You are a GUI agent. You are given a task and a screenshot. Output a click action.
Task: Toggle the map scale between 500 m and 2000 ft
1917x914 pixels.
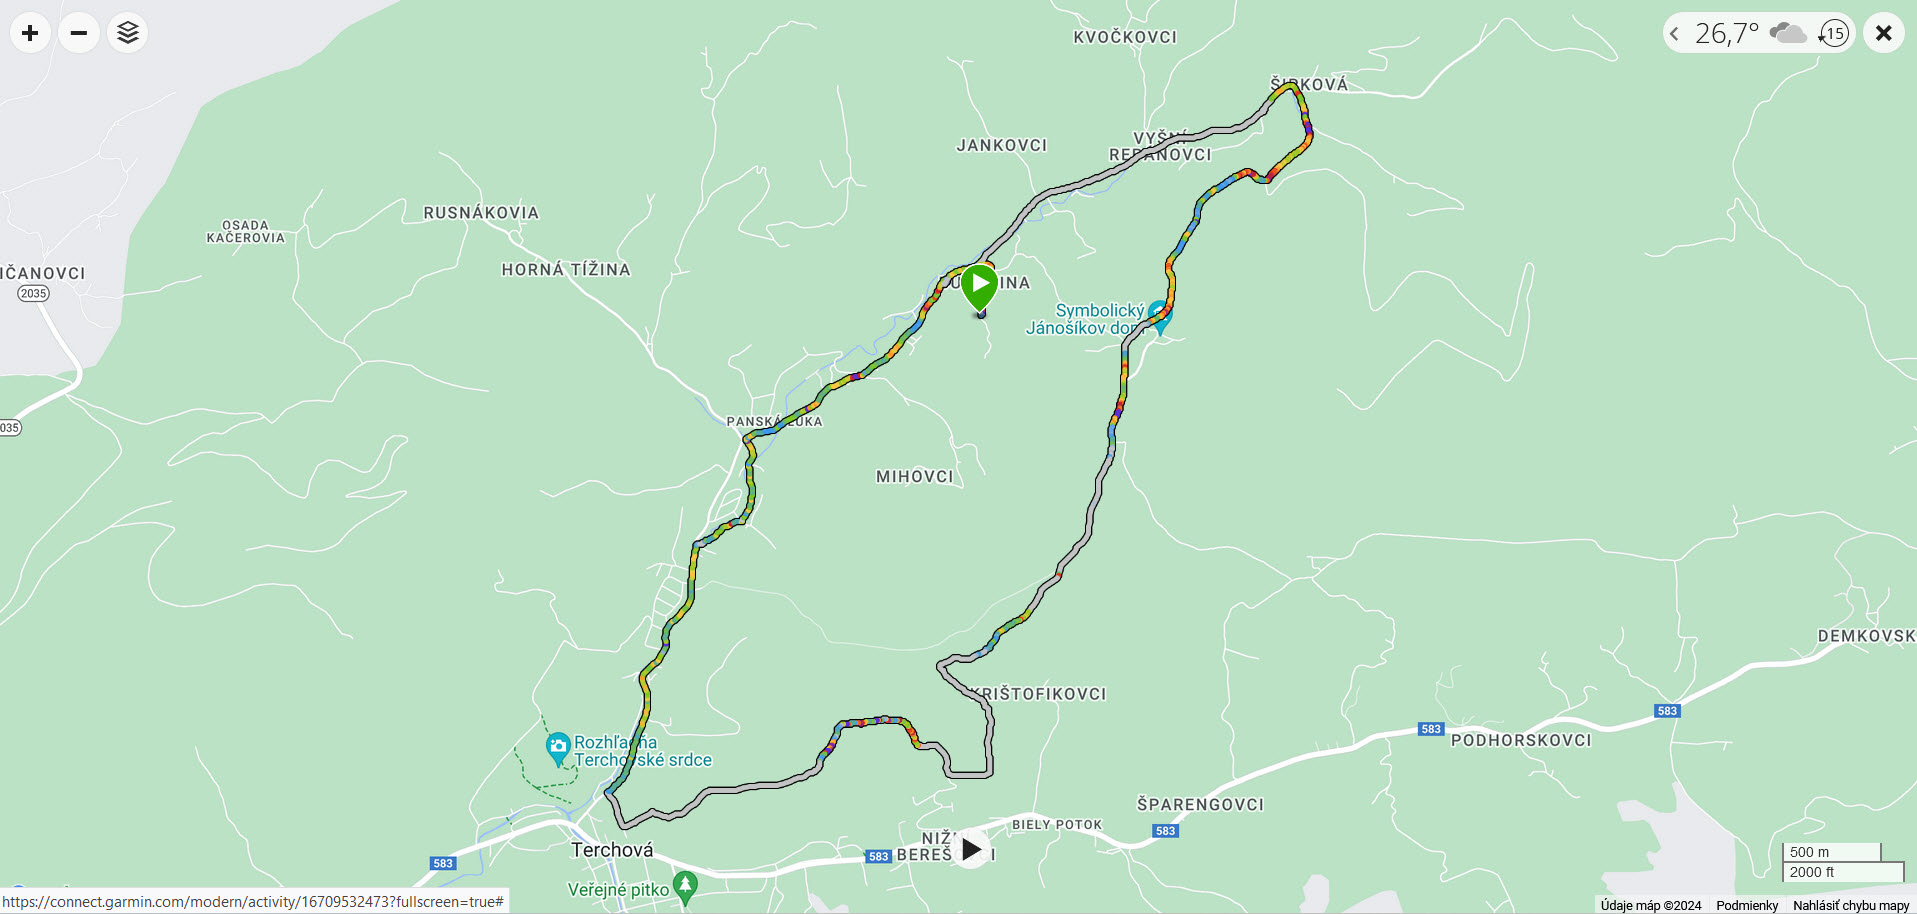tap(1842, 862)
